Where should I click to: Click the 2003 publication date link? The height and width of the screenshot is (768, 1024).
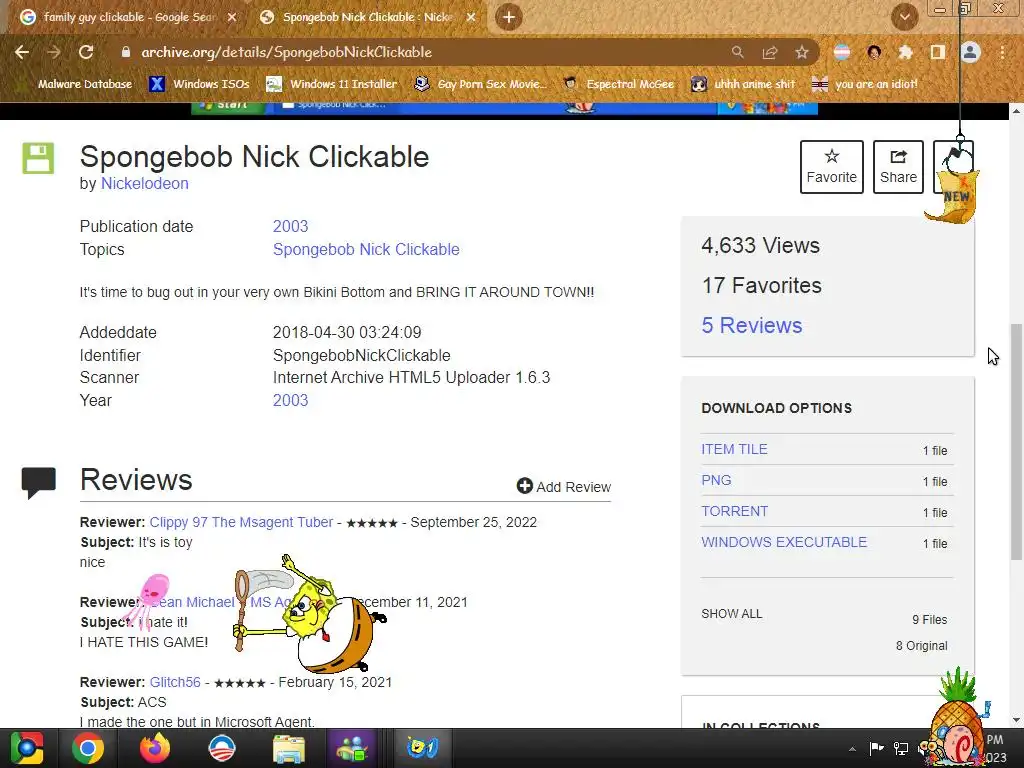coord(290,226)
